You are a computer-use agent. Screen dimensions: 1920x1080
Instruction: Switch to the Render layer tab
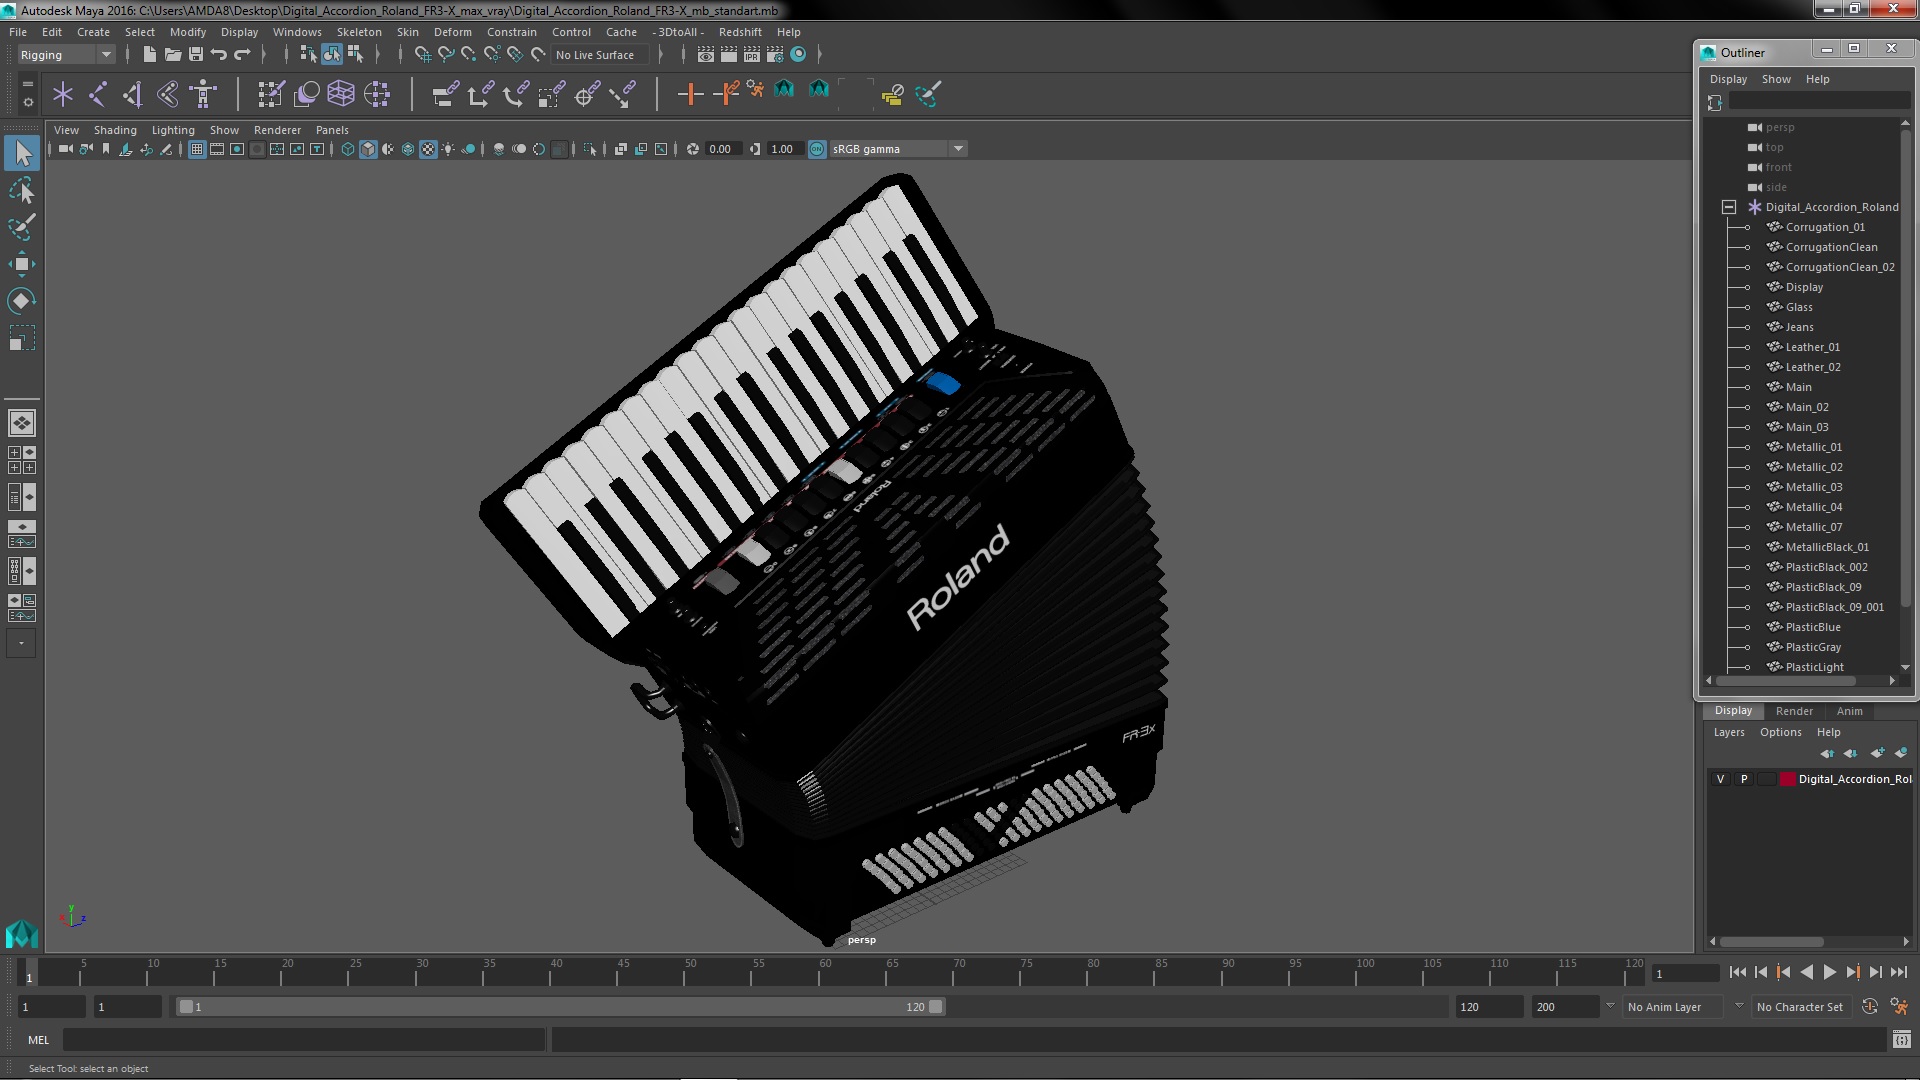[1794, 711]
